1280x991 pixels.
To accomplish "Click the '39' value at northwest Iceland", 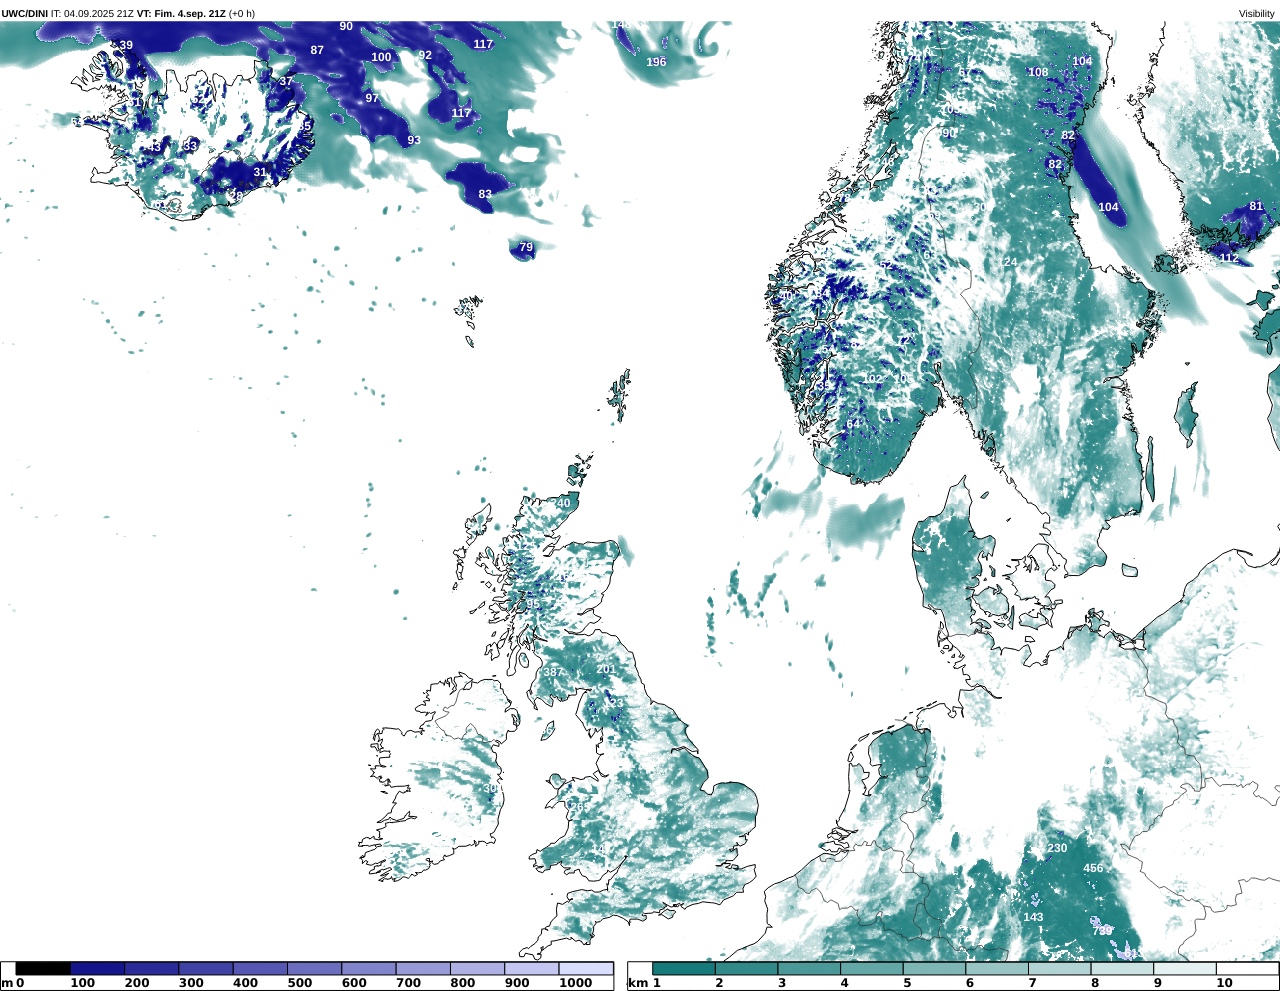I will [x=125, y=46].
